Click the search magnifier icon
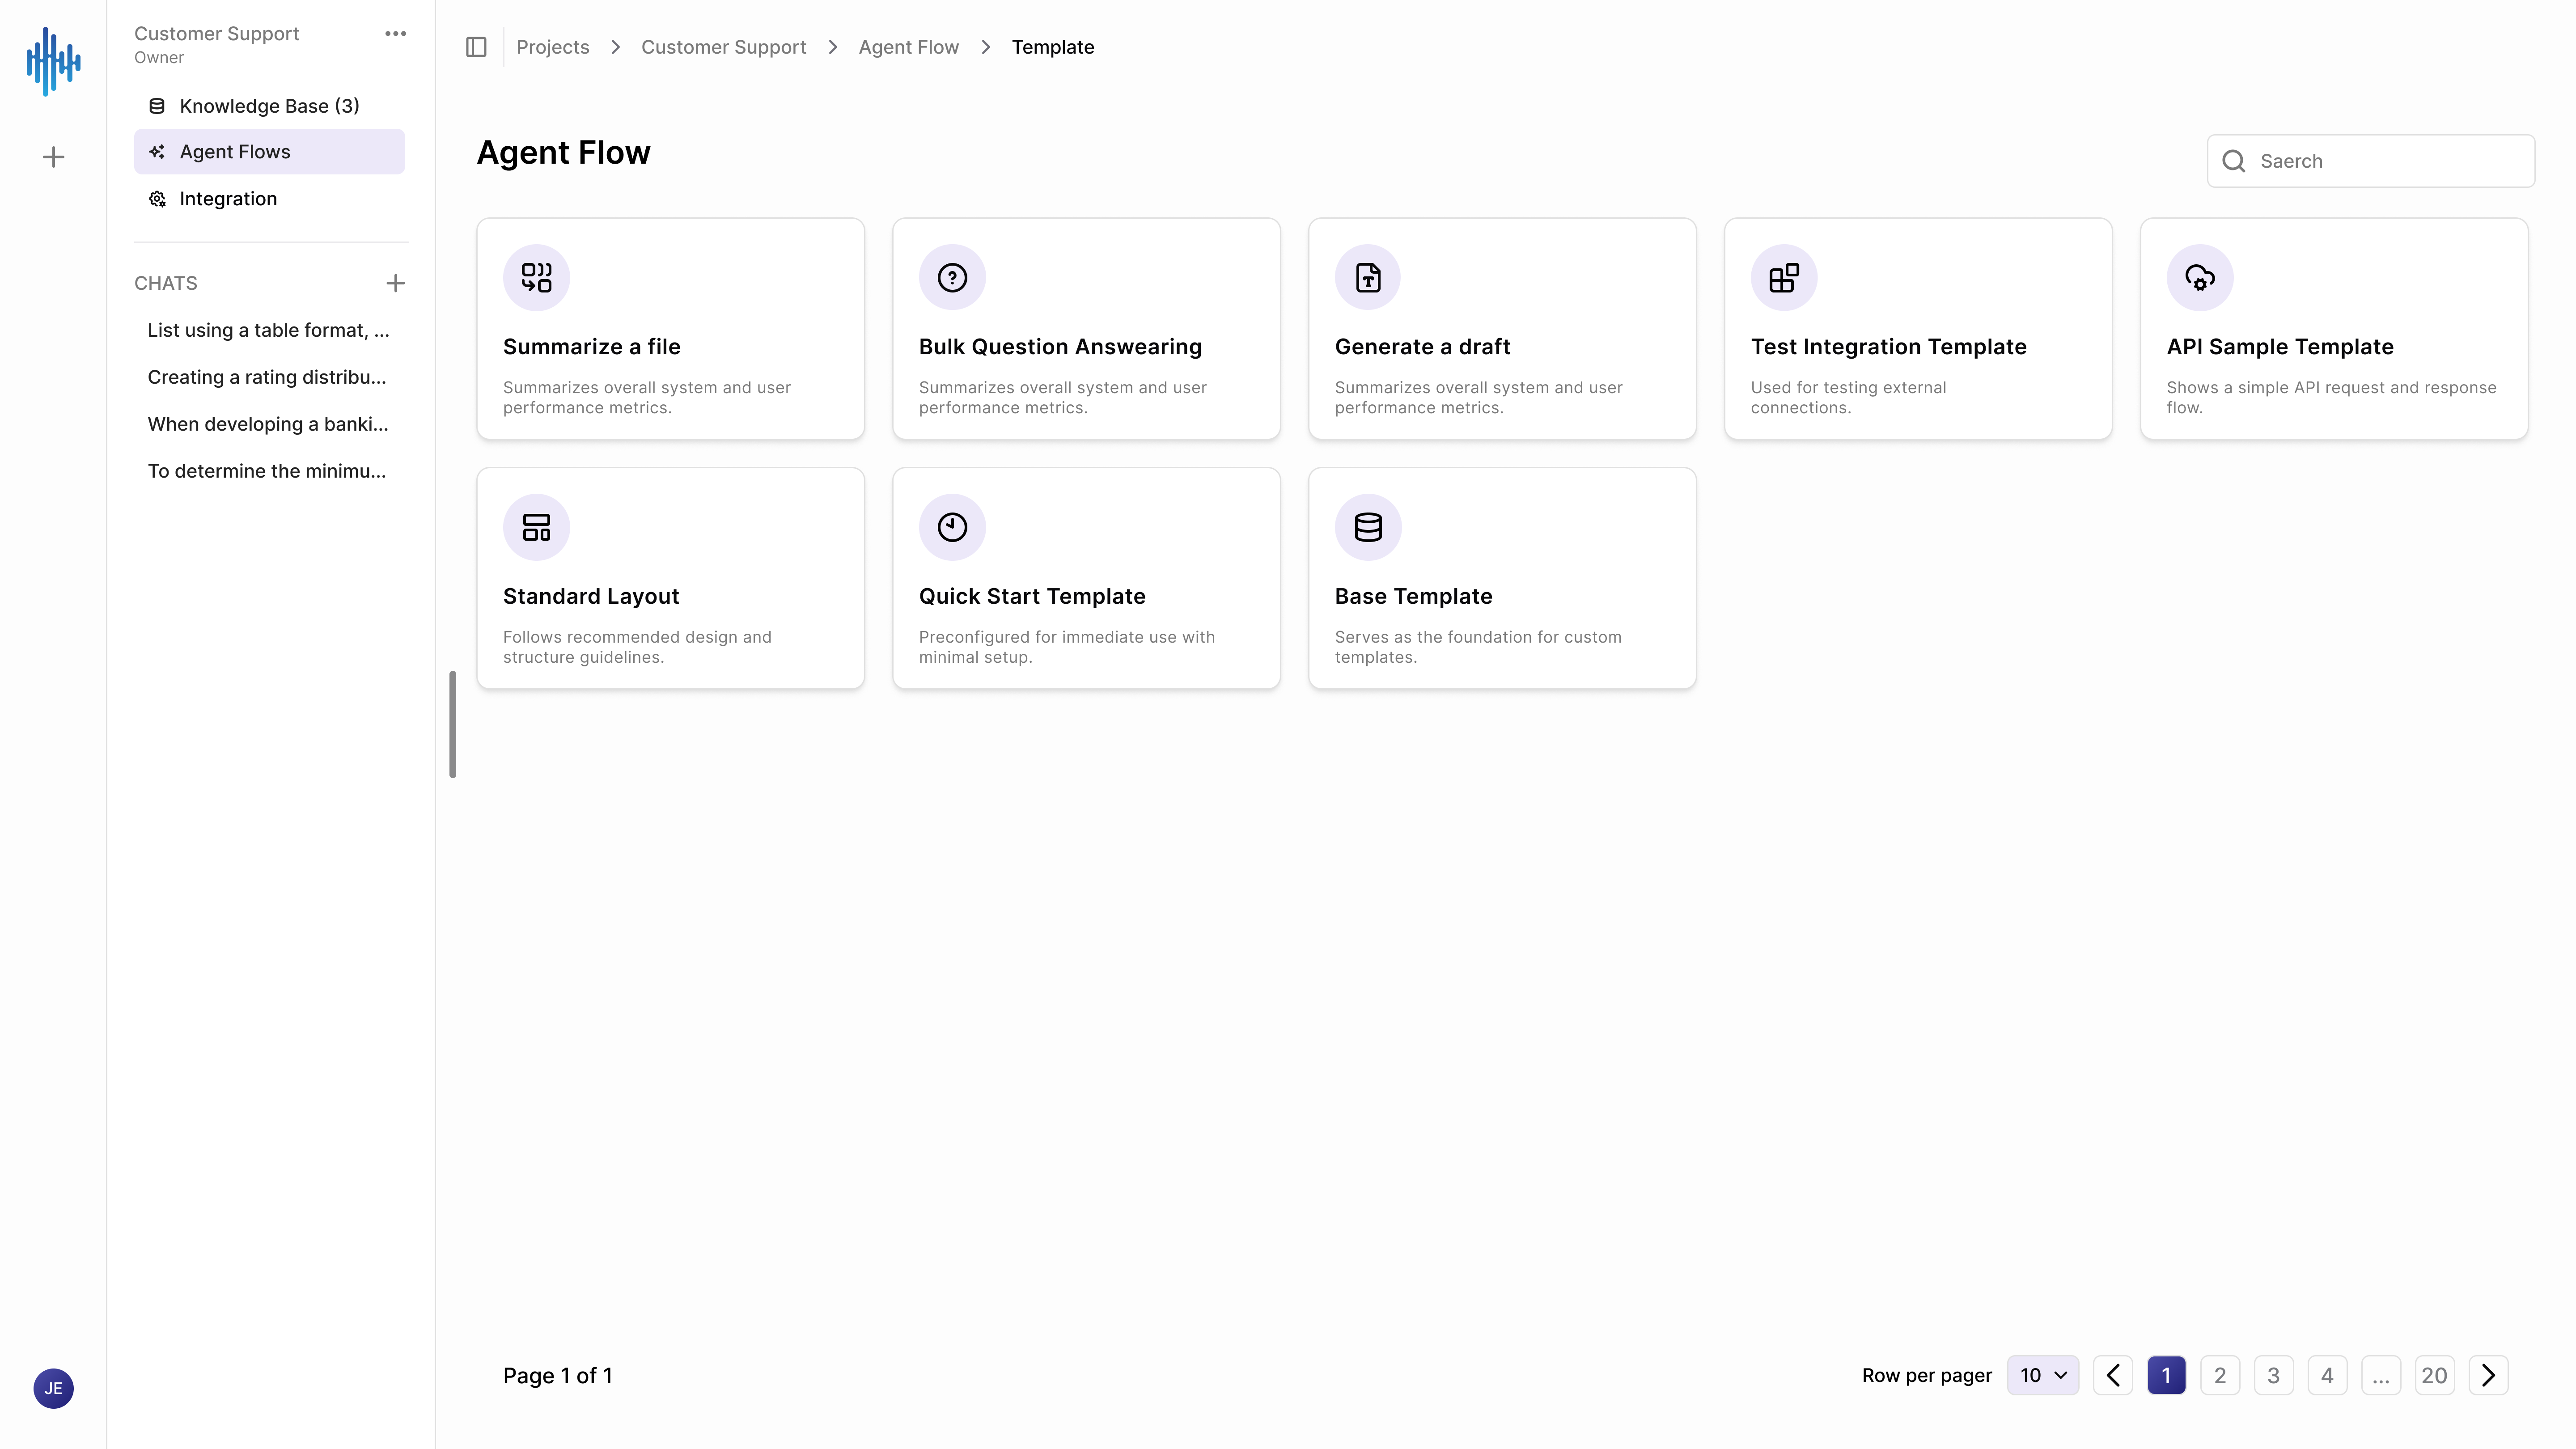The image size is (2576, 1449). 2234,161
